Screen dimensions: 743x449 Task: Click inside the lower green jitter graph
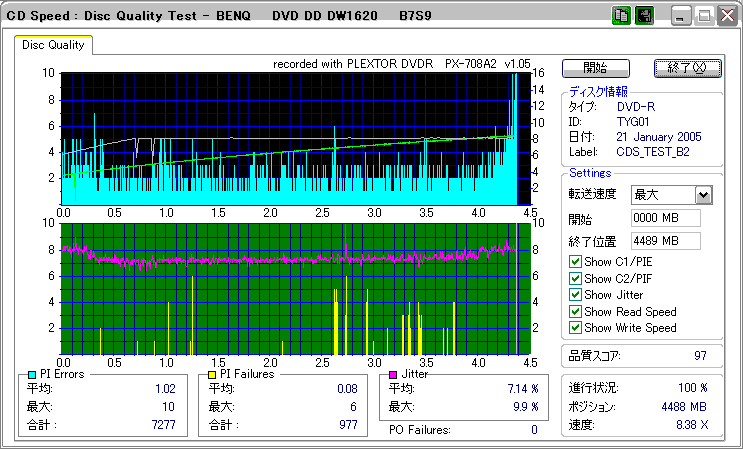click(290, 300)
